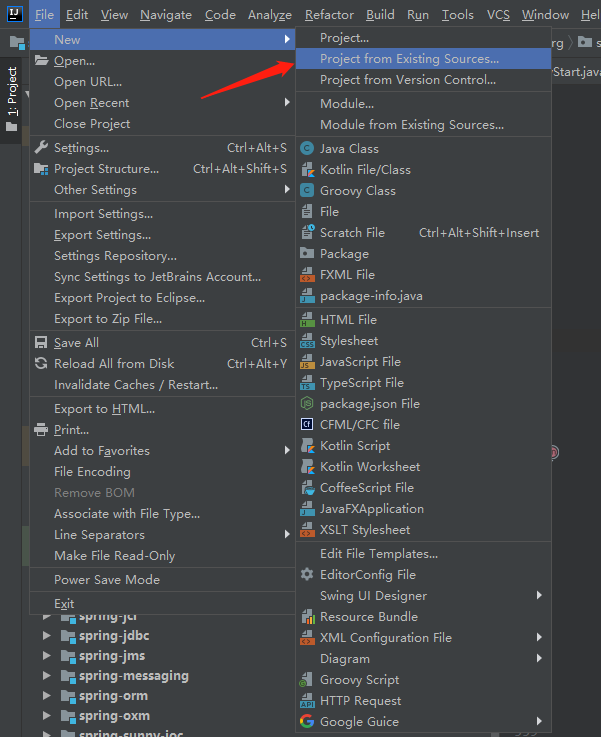Click the Java Class icon
The width and height of the screenshot is (601, 737).
pyautogui.click(x=307, y=149)
